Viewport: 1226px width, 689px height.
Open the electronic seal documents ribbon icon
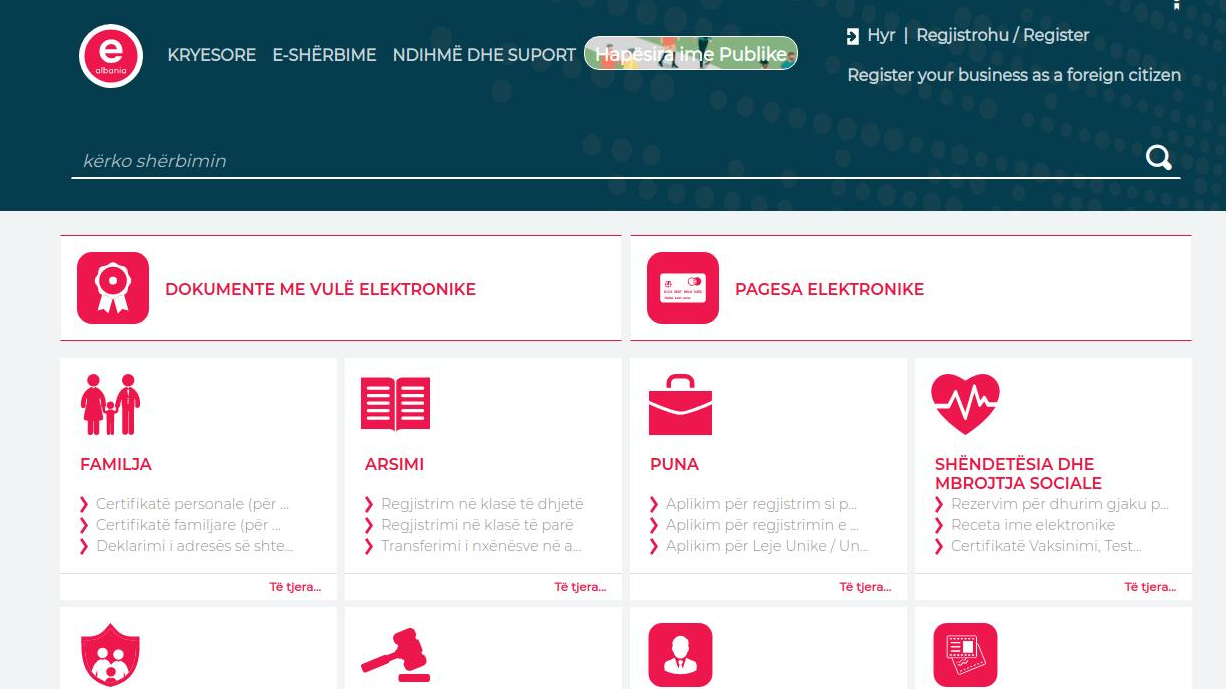click(x=113, y=288)
